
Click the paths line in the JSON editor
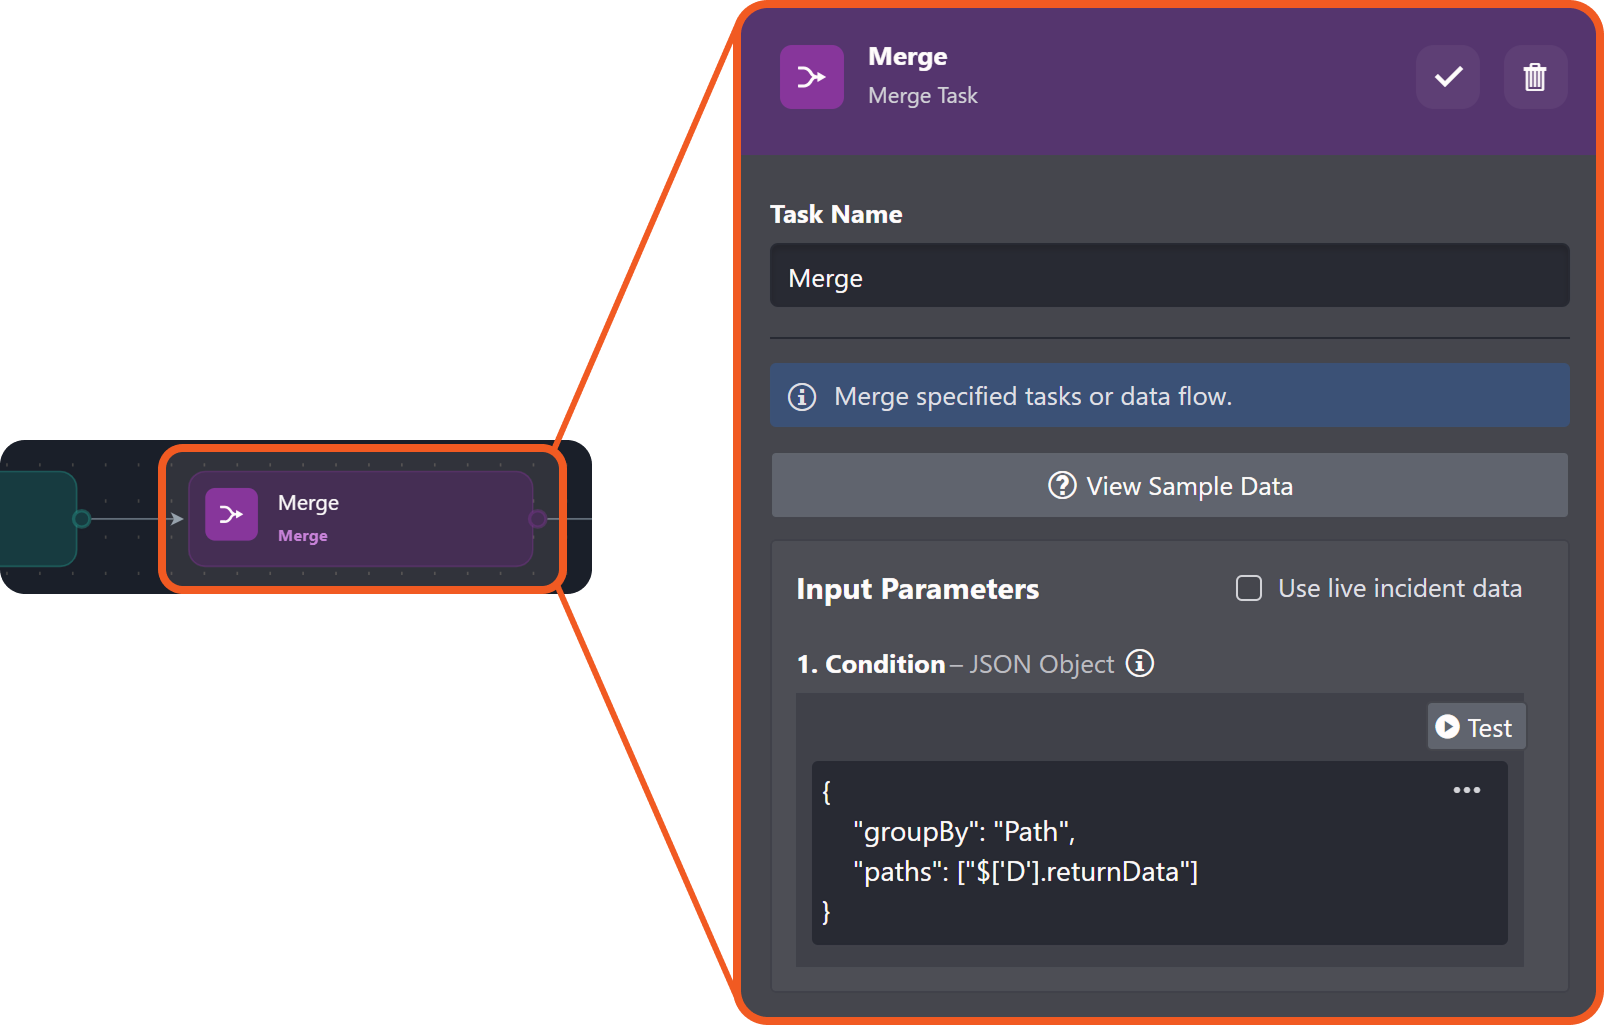(1025, 872)
